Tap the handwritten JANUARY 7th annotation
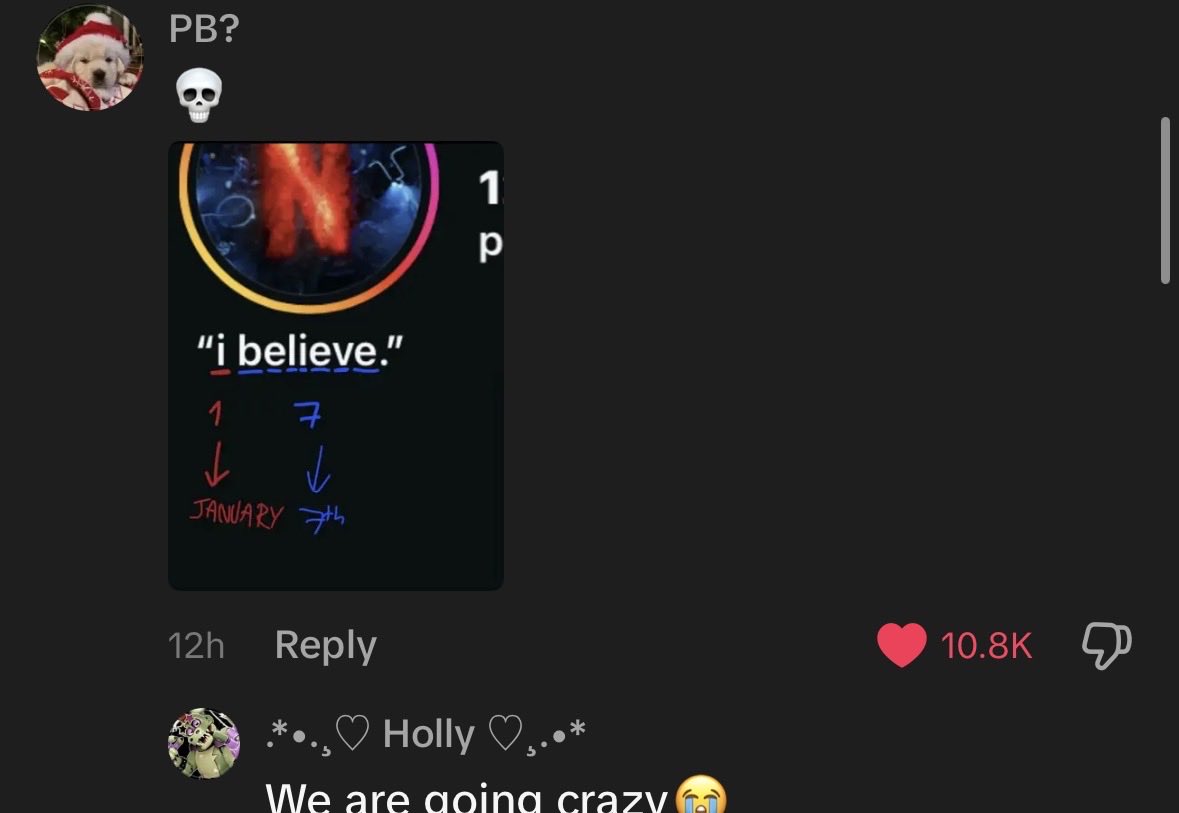Image resolution: width=1179 pixels, height=813 pixels. (267, 516)
